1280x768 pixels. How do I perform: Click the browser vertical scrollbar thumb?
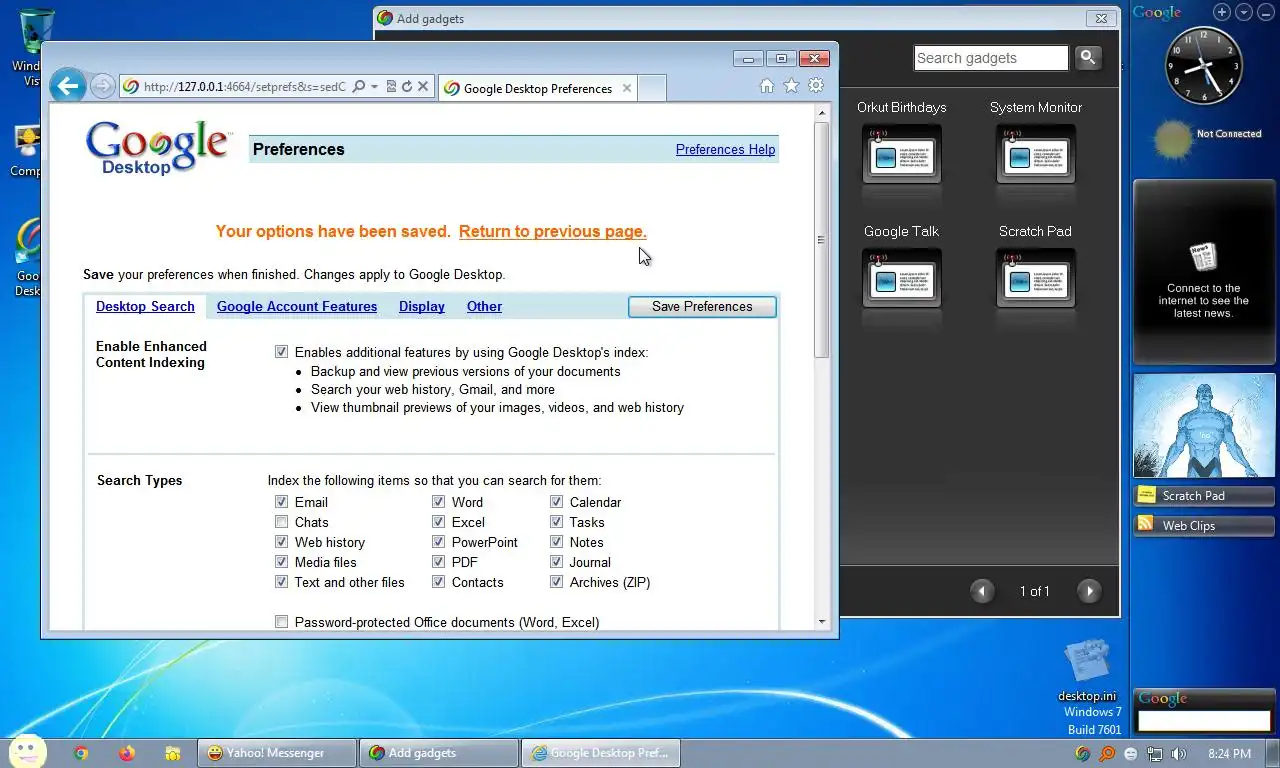tap(822, 240)
